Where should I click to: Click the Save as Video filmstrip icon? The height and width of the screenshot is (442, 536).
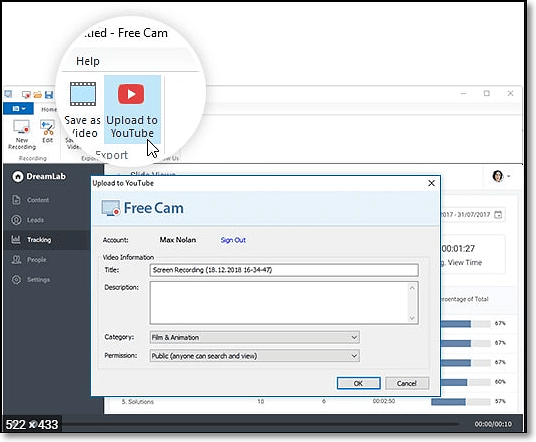tap(83, 94)
